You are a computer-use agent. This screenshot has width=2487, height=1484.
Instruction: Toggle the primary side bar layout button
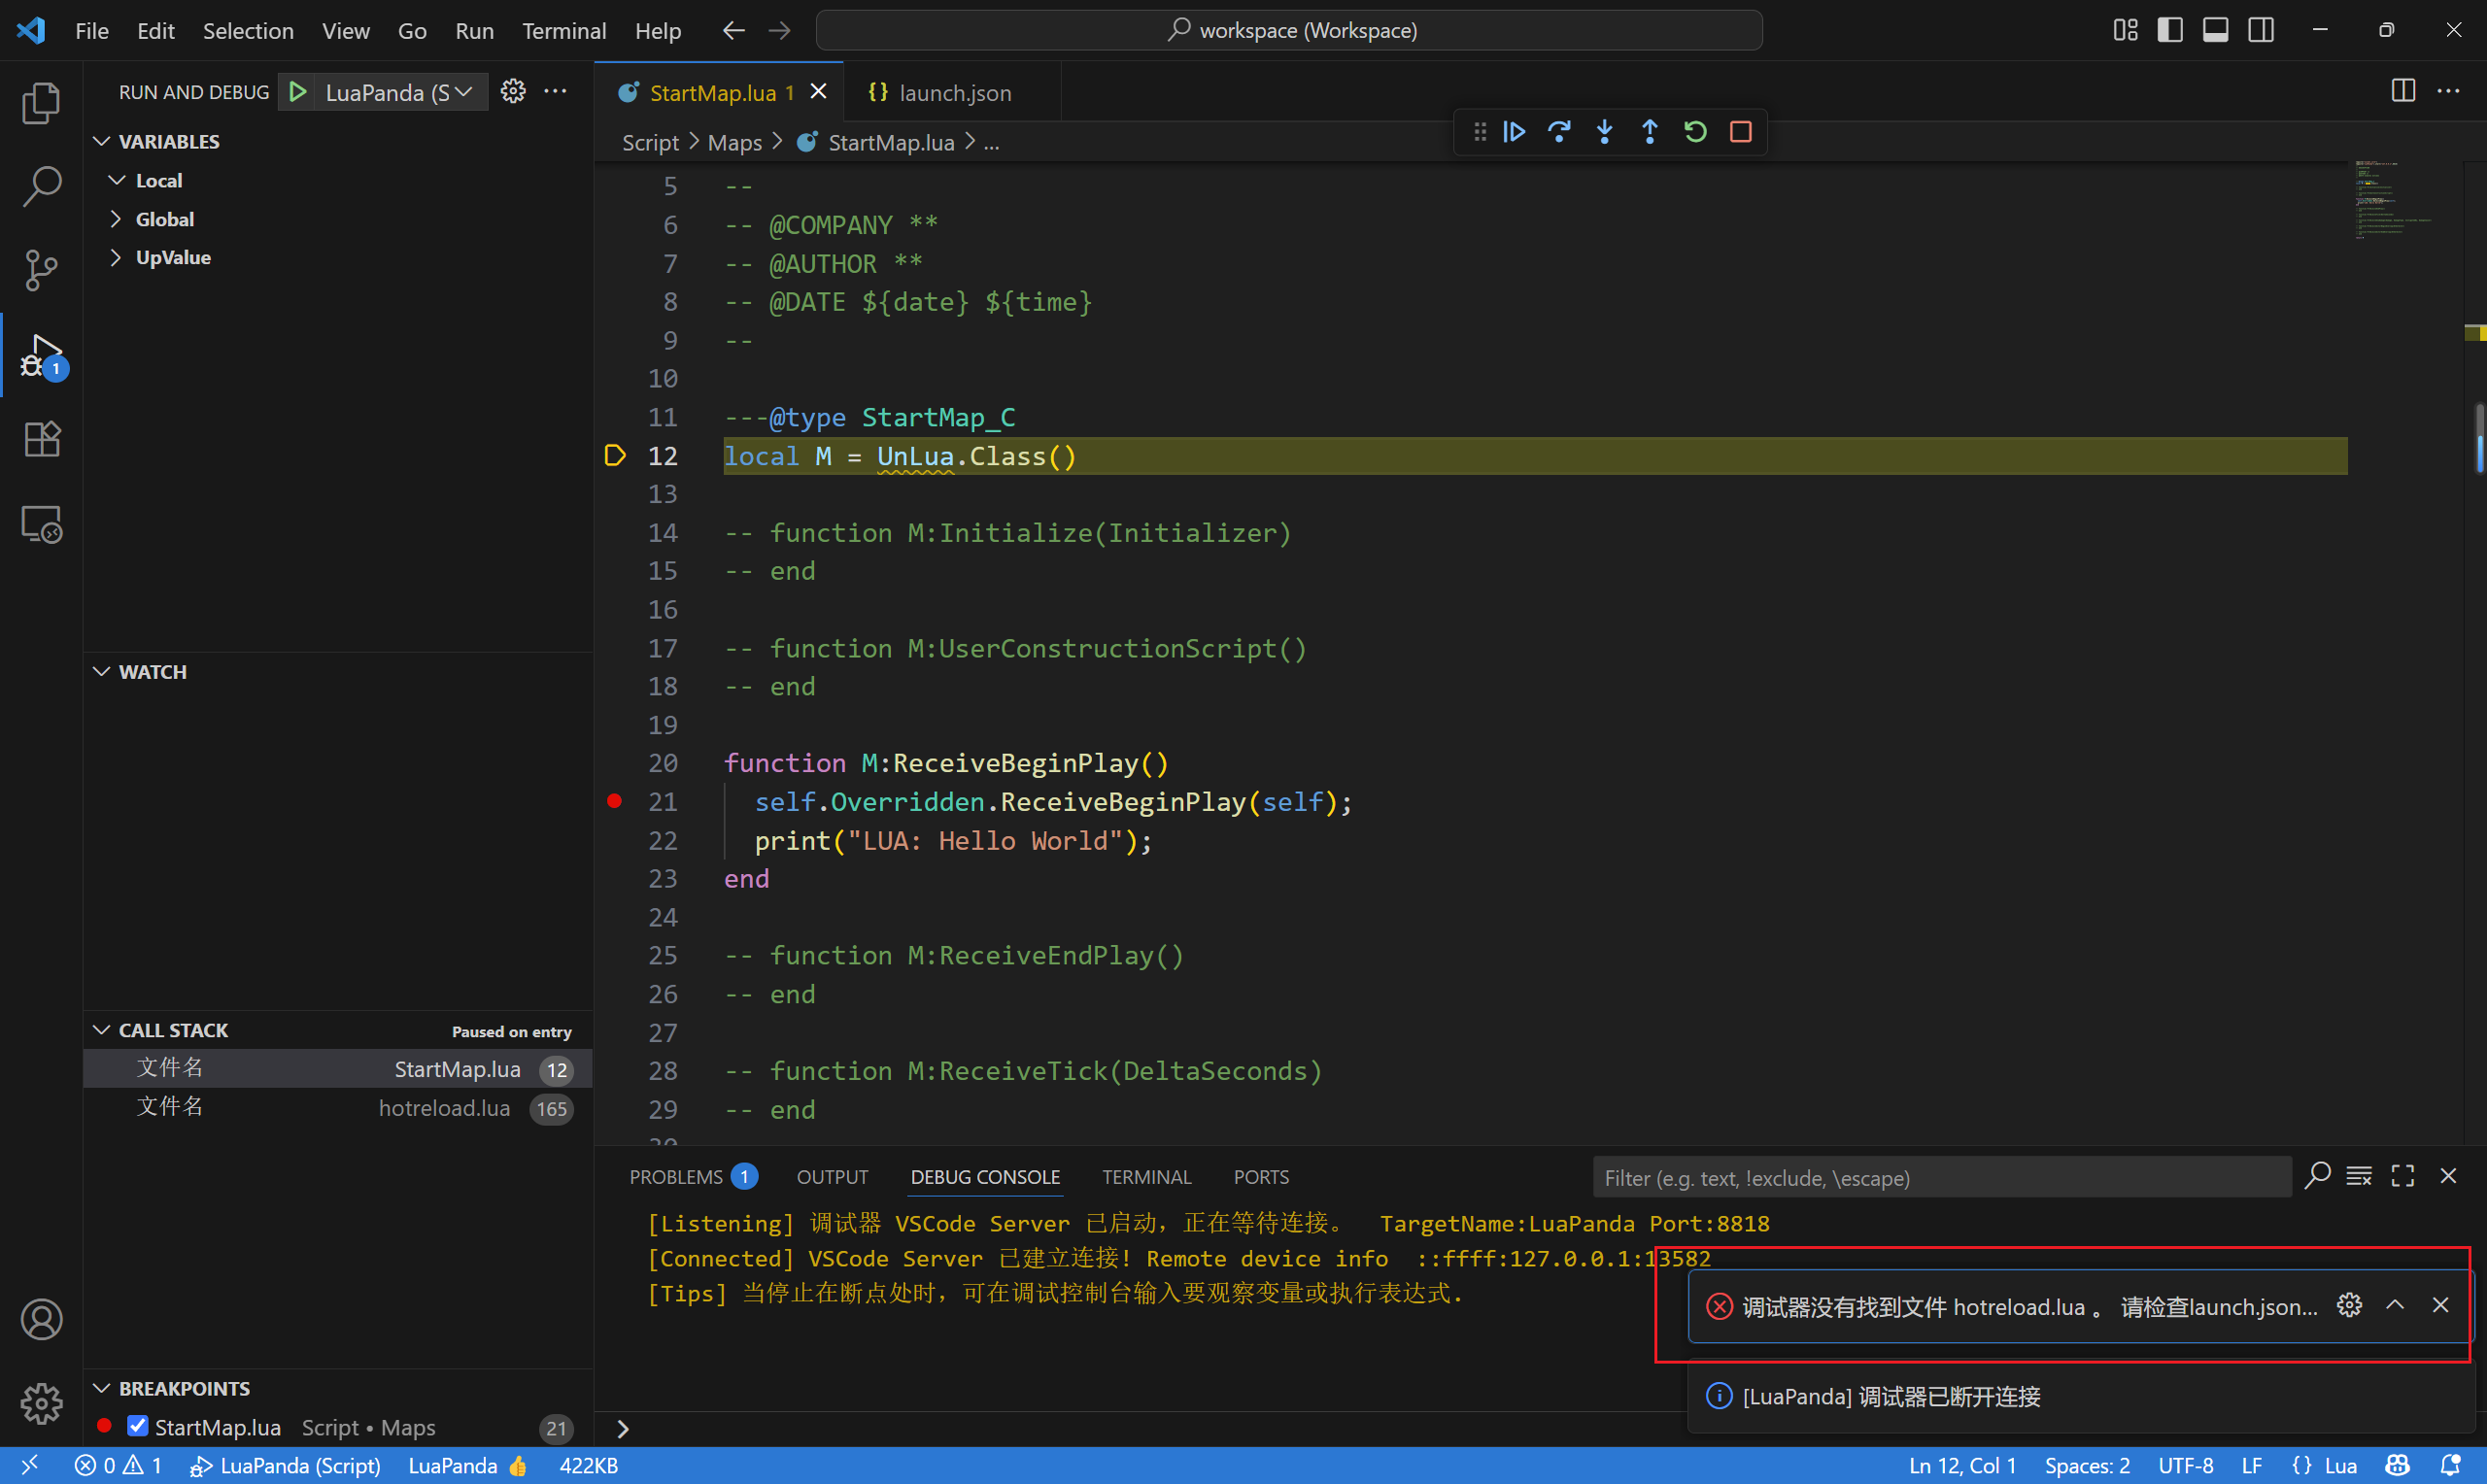pos(2169,30)
